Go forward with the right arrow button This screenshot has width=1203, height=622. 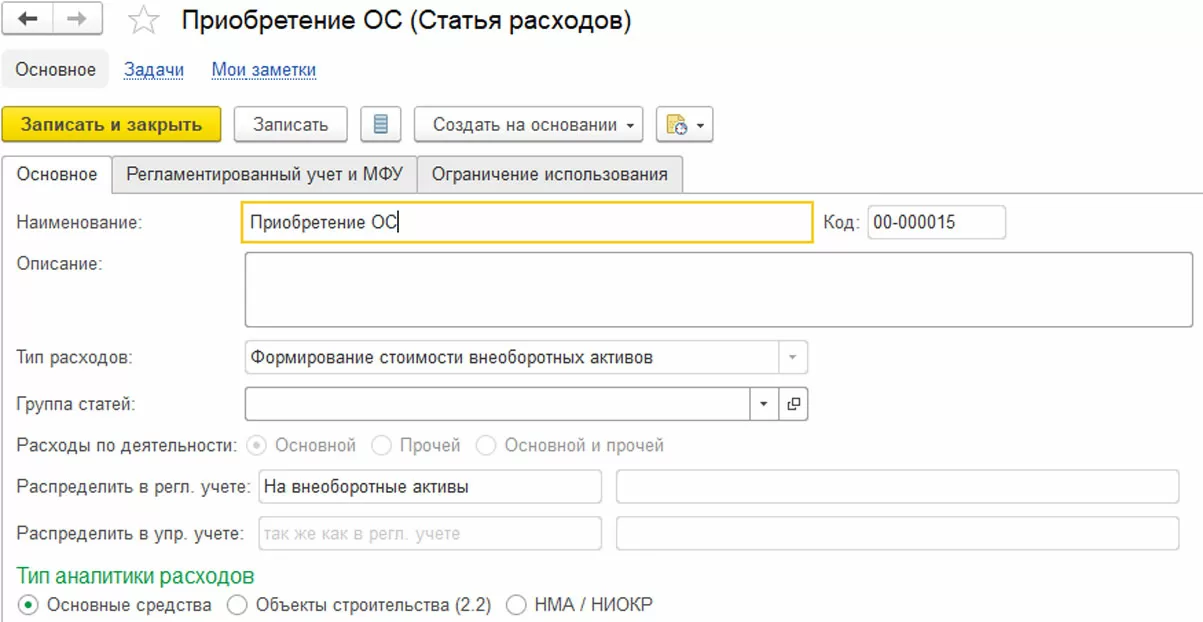(76, 20)
